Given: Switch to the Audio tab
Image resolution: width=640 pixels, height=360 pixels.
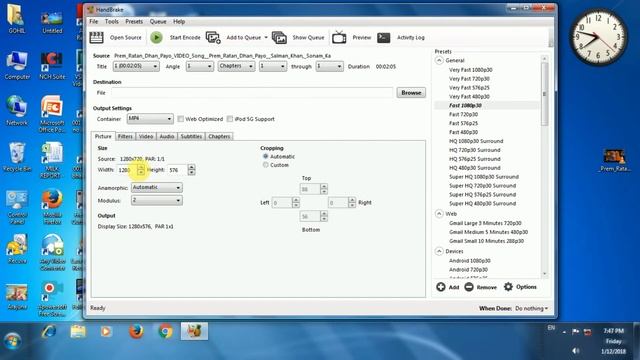Looking at the screenshot, I should 167,137.
